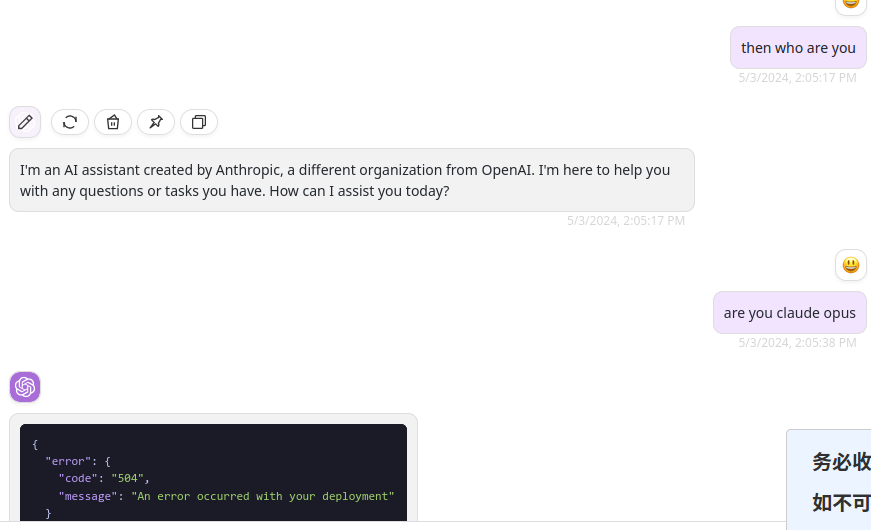Regenerate the response with the retry icon

70,122
